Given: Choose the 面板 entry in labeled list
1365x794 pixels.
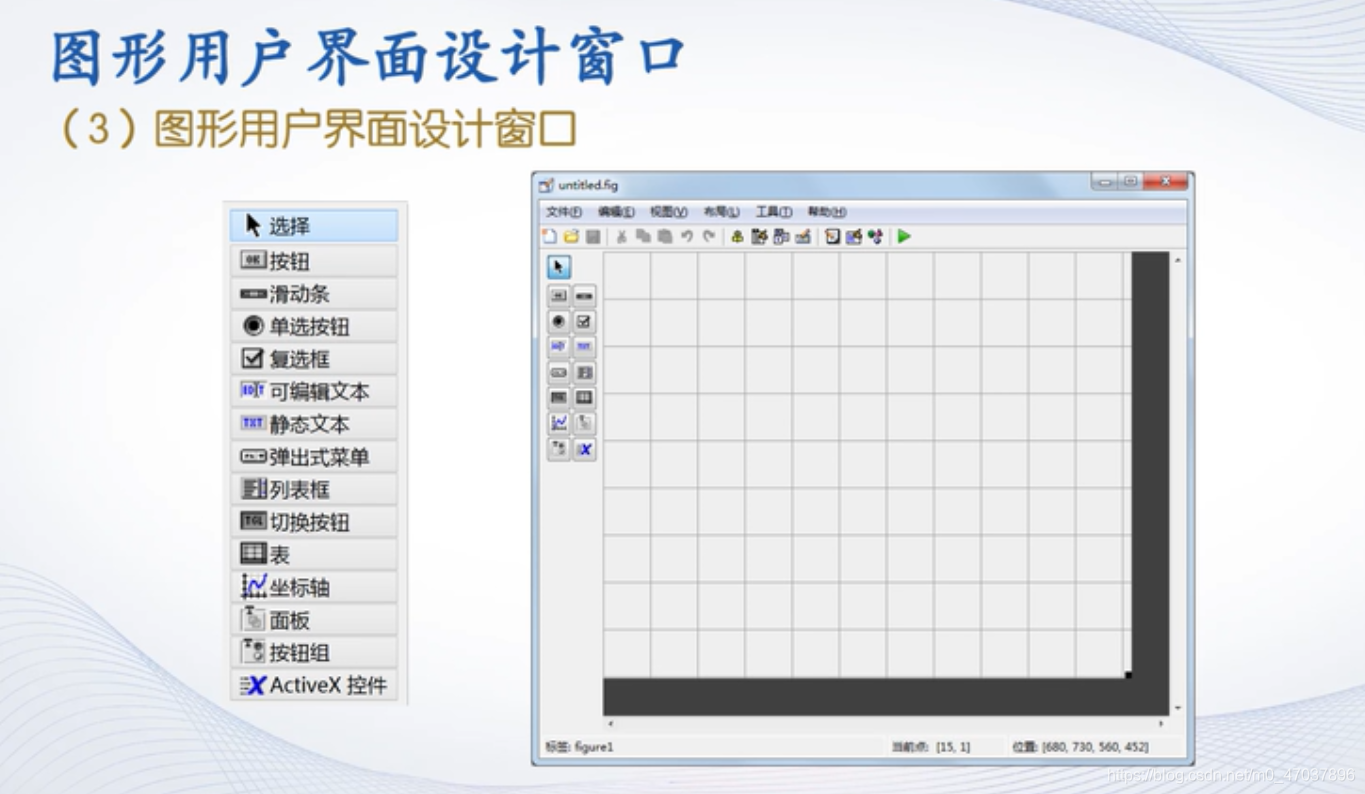Looking at the screenshot, I should click(x=314, y=620).
